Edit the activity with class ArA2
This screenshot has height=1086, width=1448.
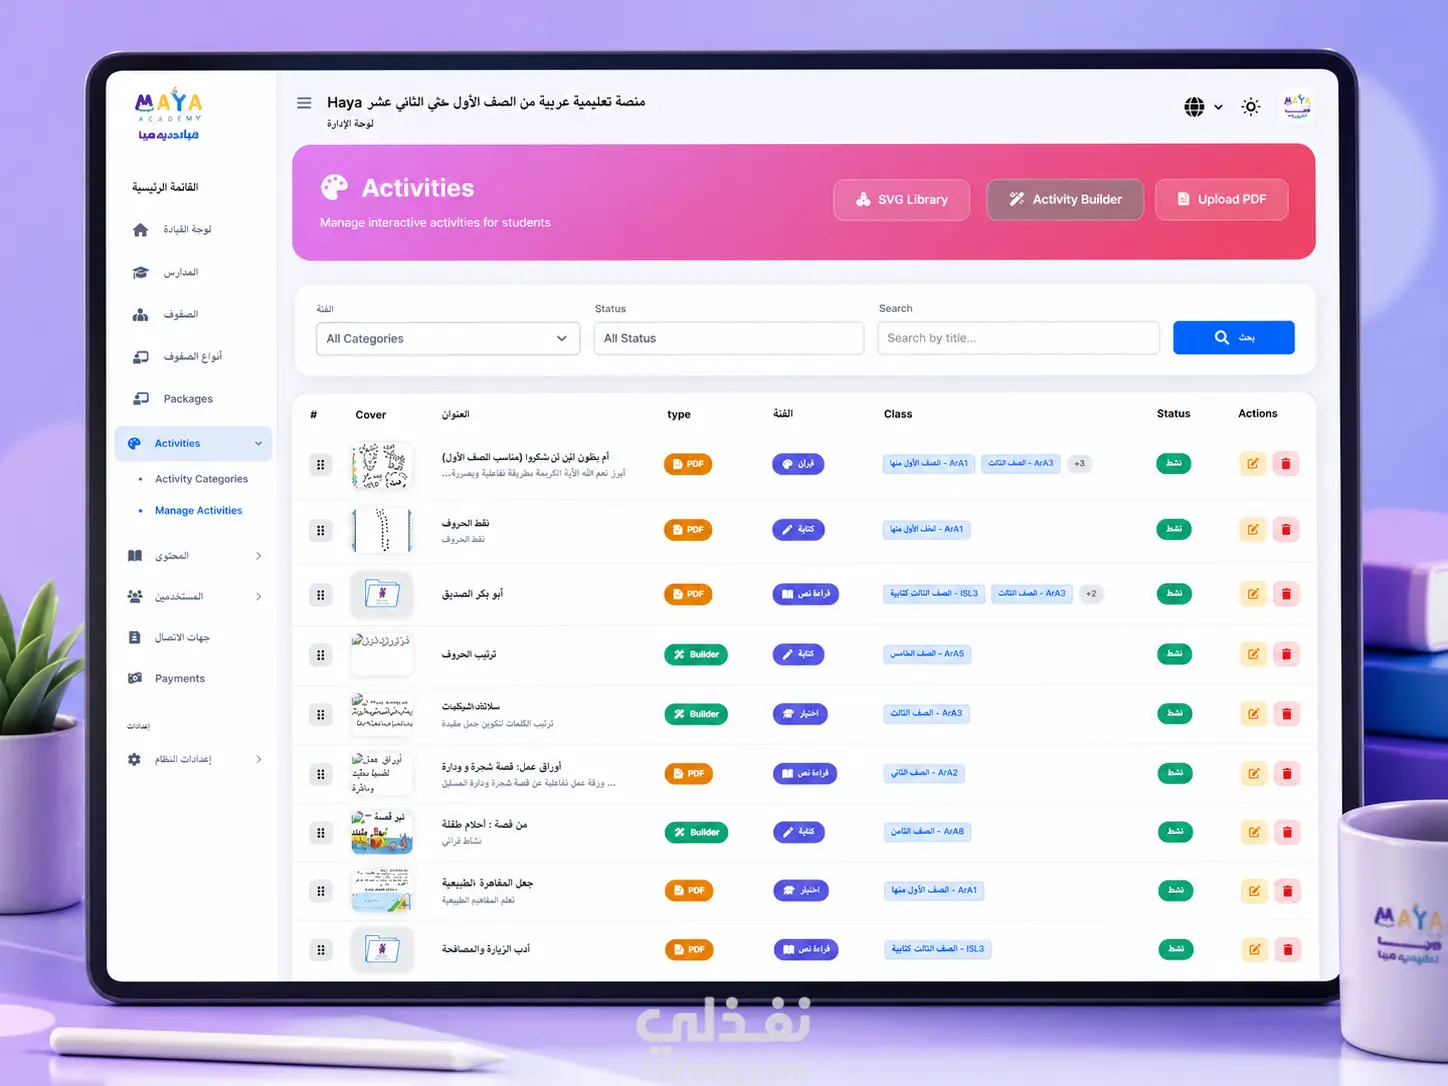(x=1253, y=773)
